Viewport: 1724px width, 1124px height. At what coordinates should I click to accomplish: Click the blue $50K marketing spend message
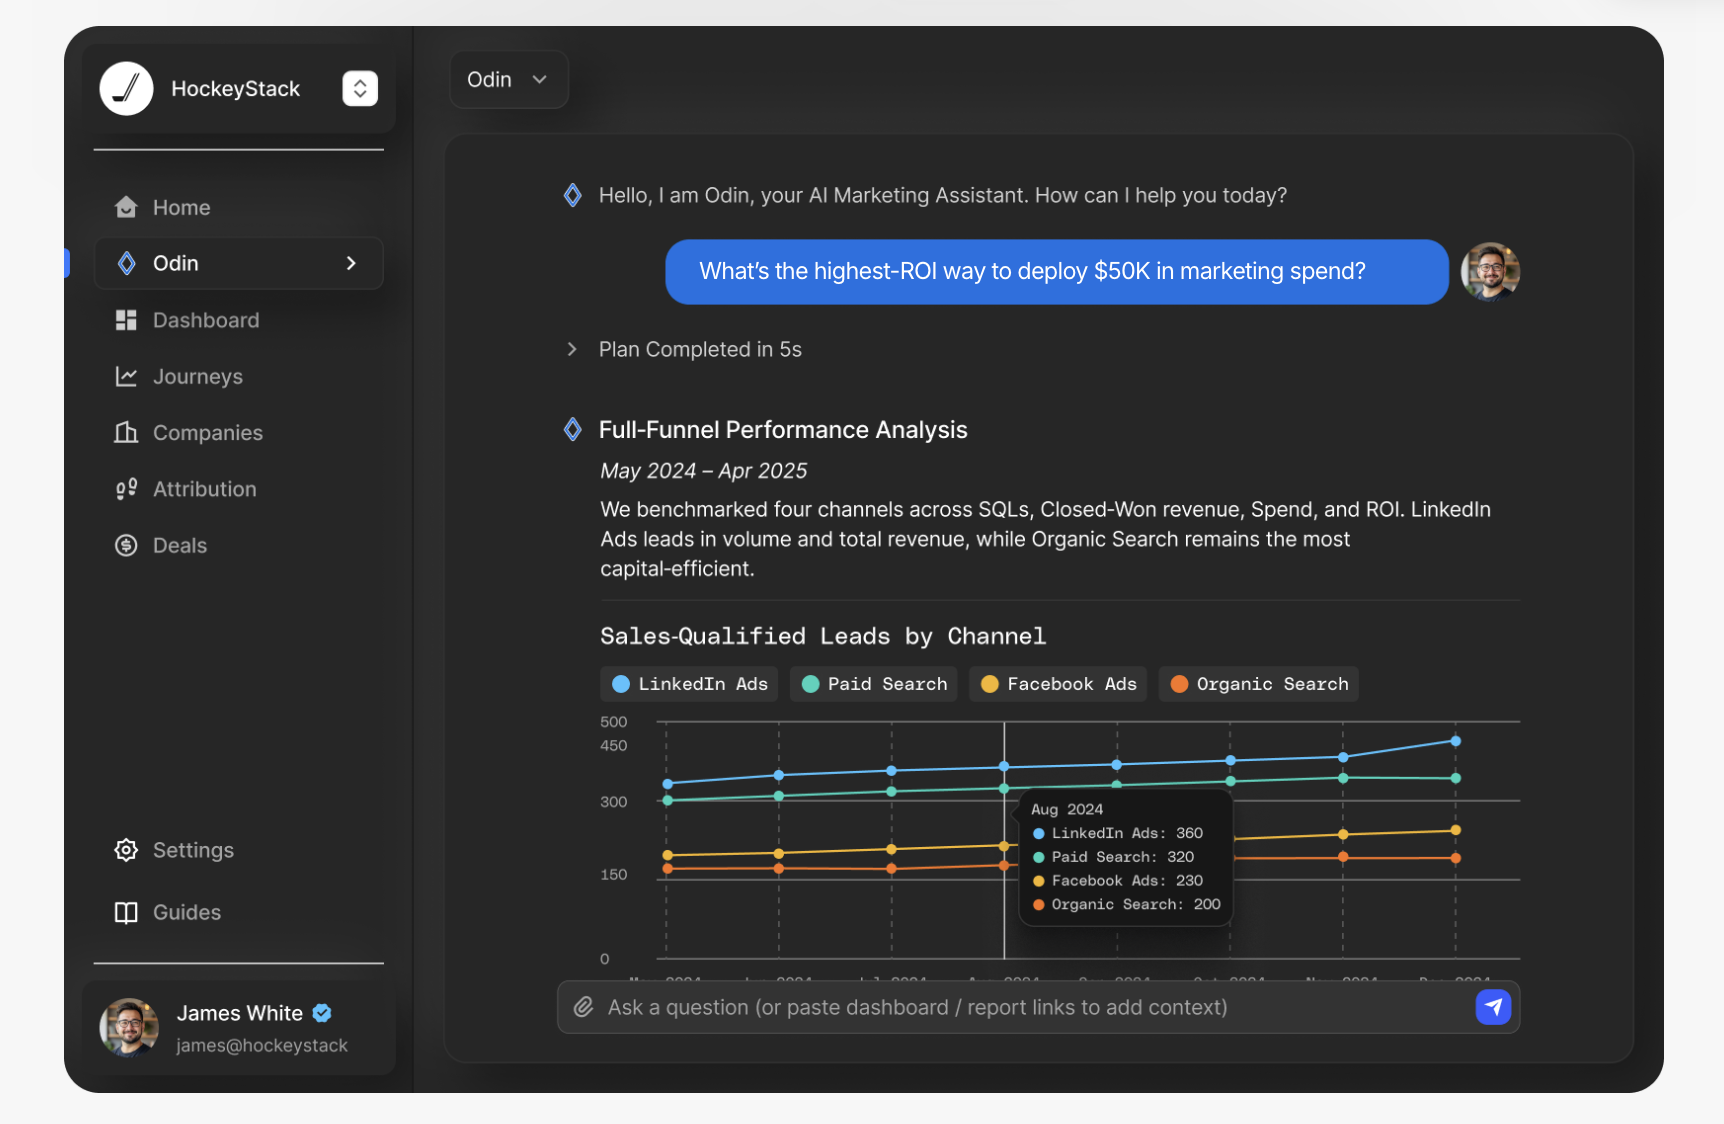[1057, 271]
